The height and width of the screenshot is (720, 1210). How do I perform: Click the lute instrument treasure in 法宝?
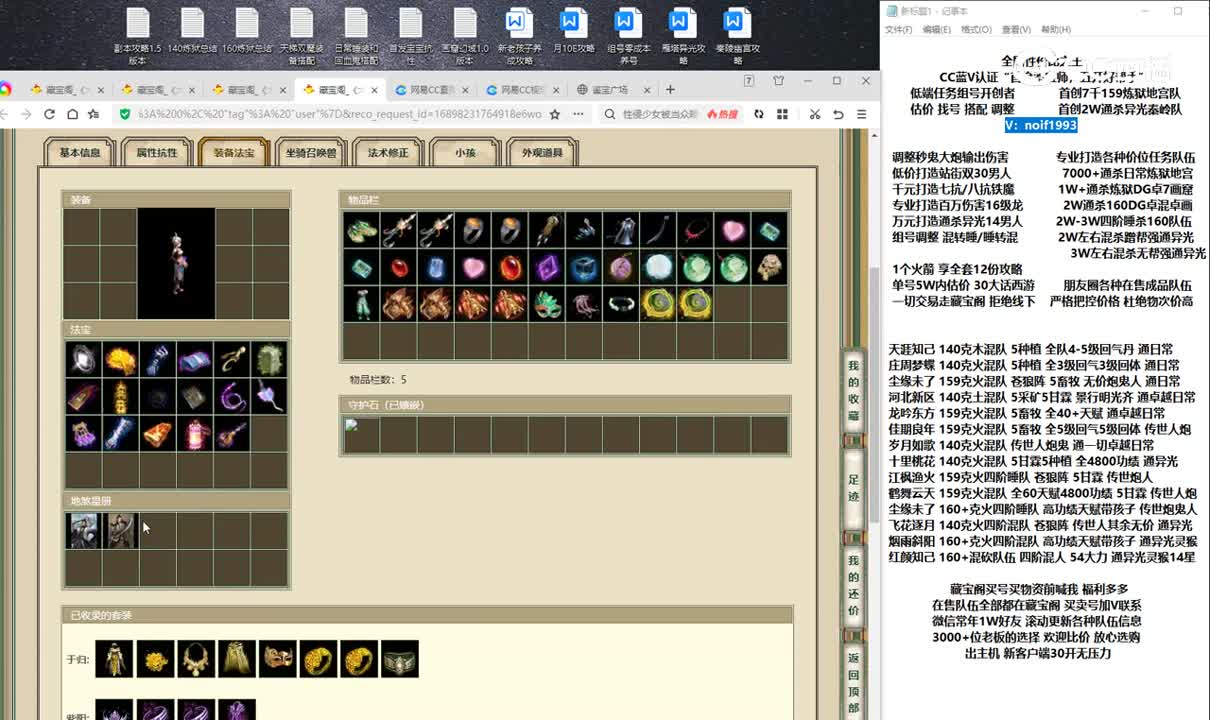pyautogui.click(x=232, y=434)
